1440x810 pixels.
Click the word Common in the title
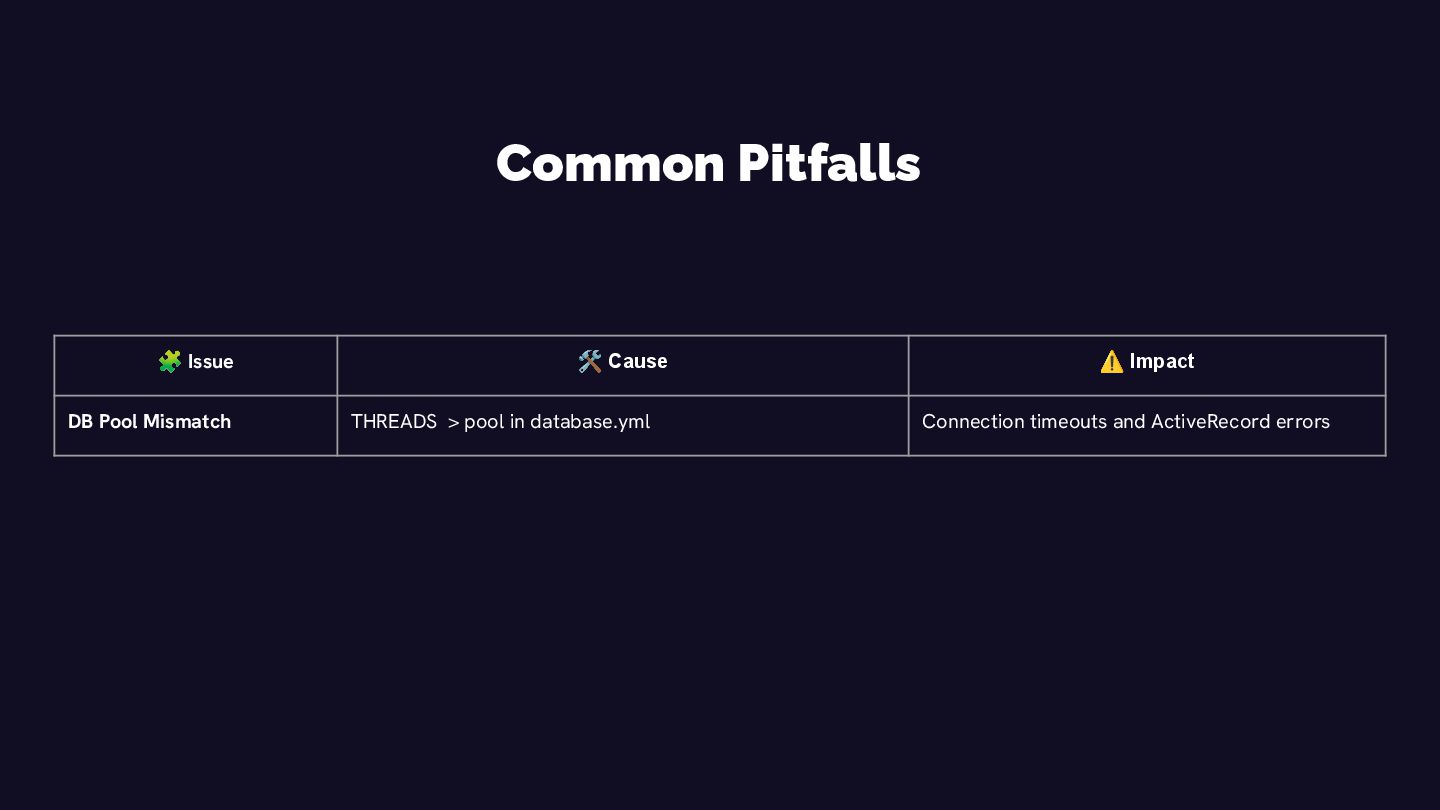pyautogui.click(x=610, y=163)
